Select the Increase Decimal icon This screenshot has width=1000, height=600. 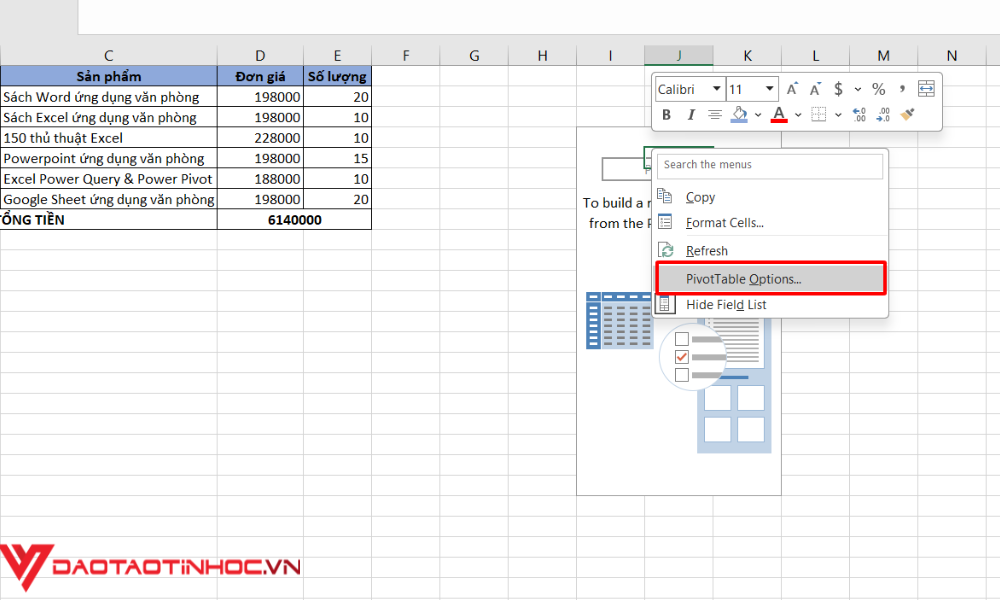tap(858, 114)
